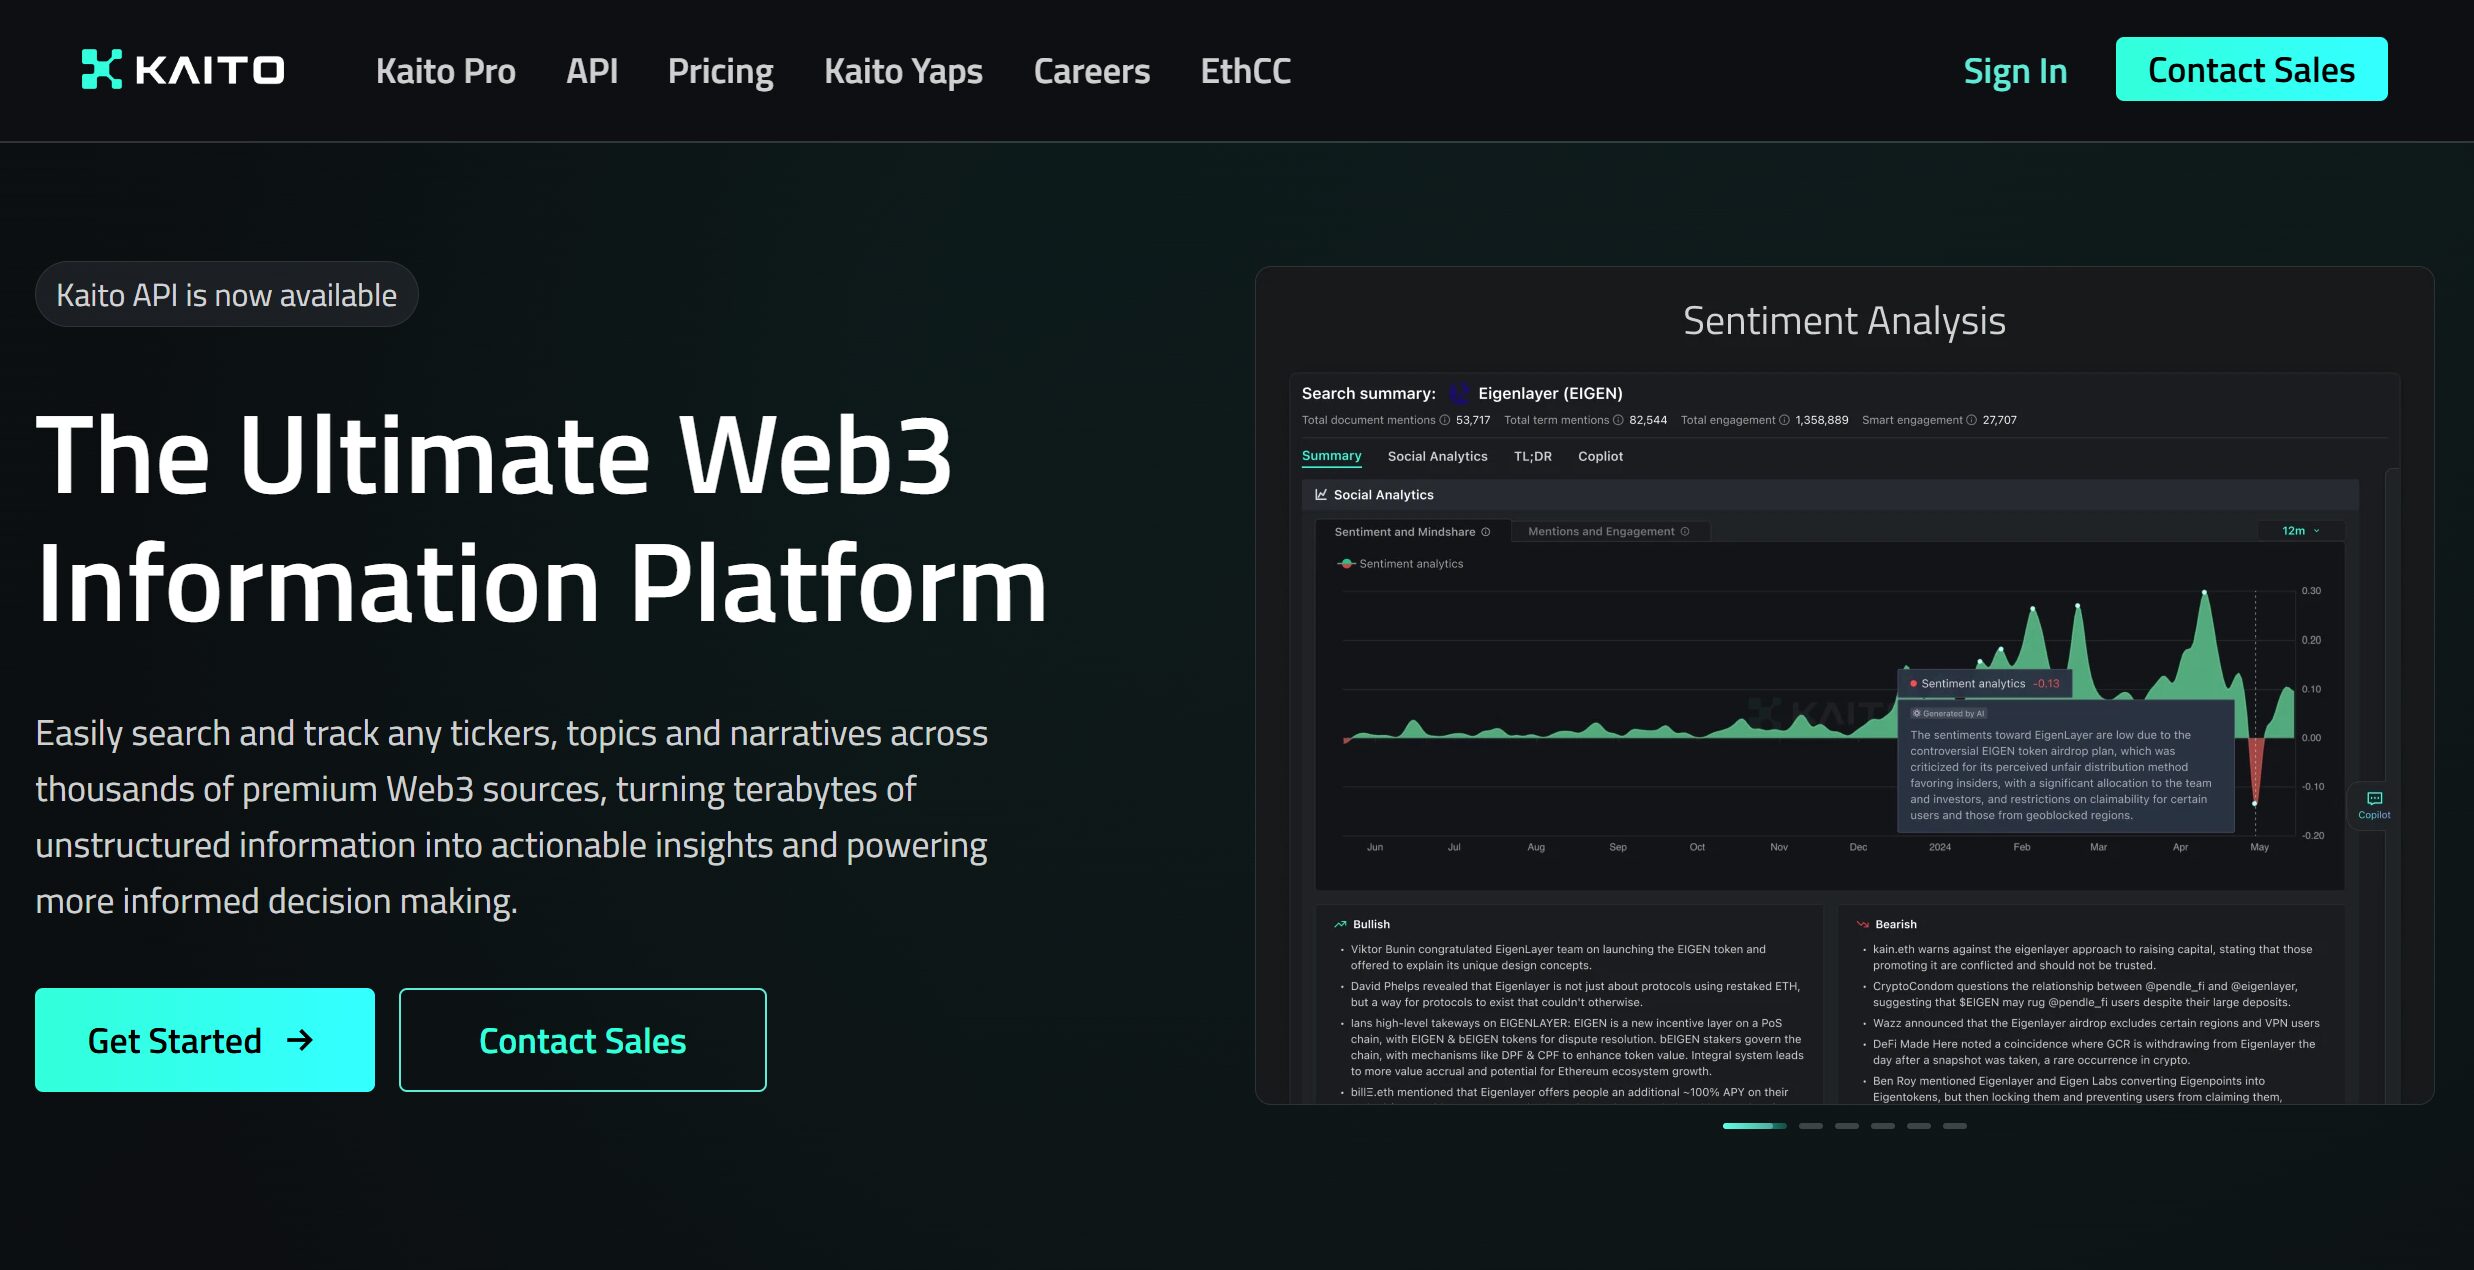Click the Eigenlayer (EIGEN) search summary title

click(1550, 393)
